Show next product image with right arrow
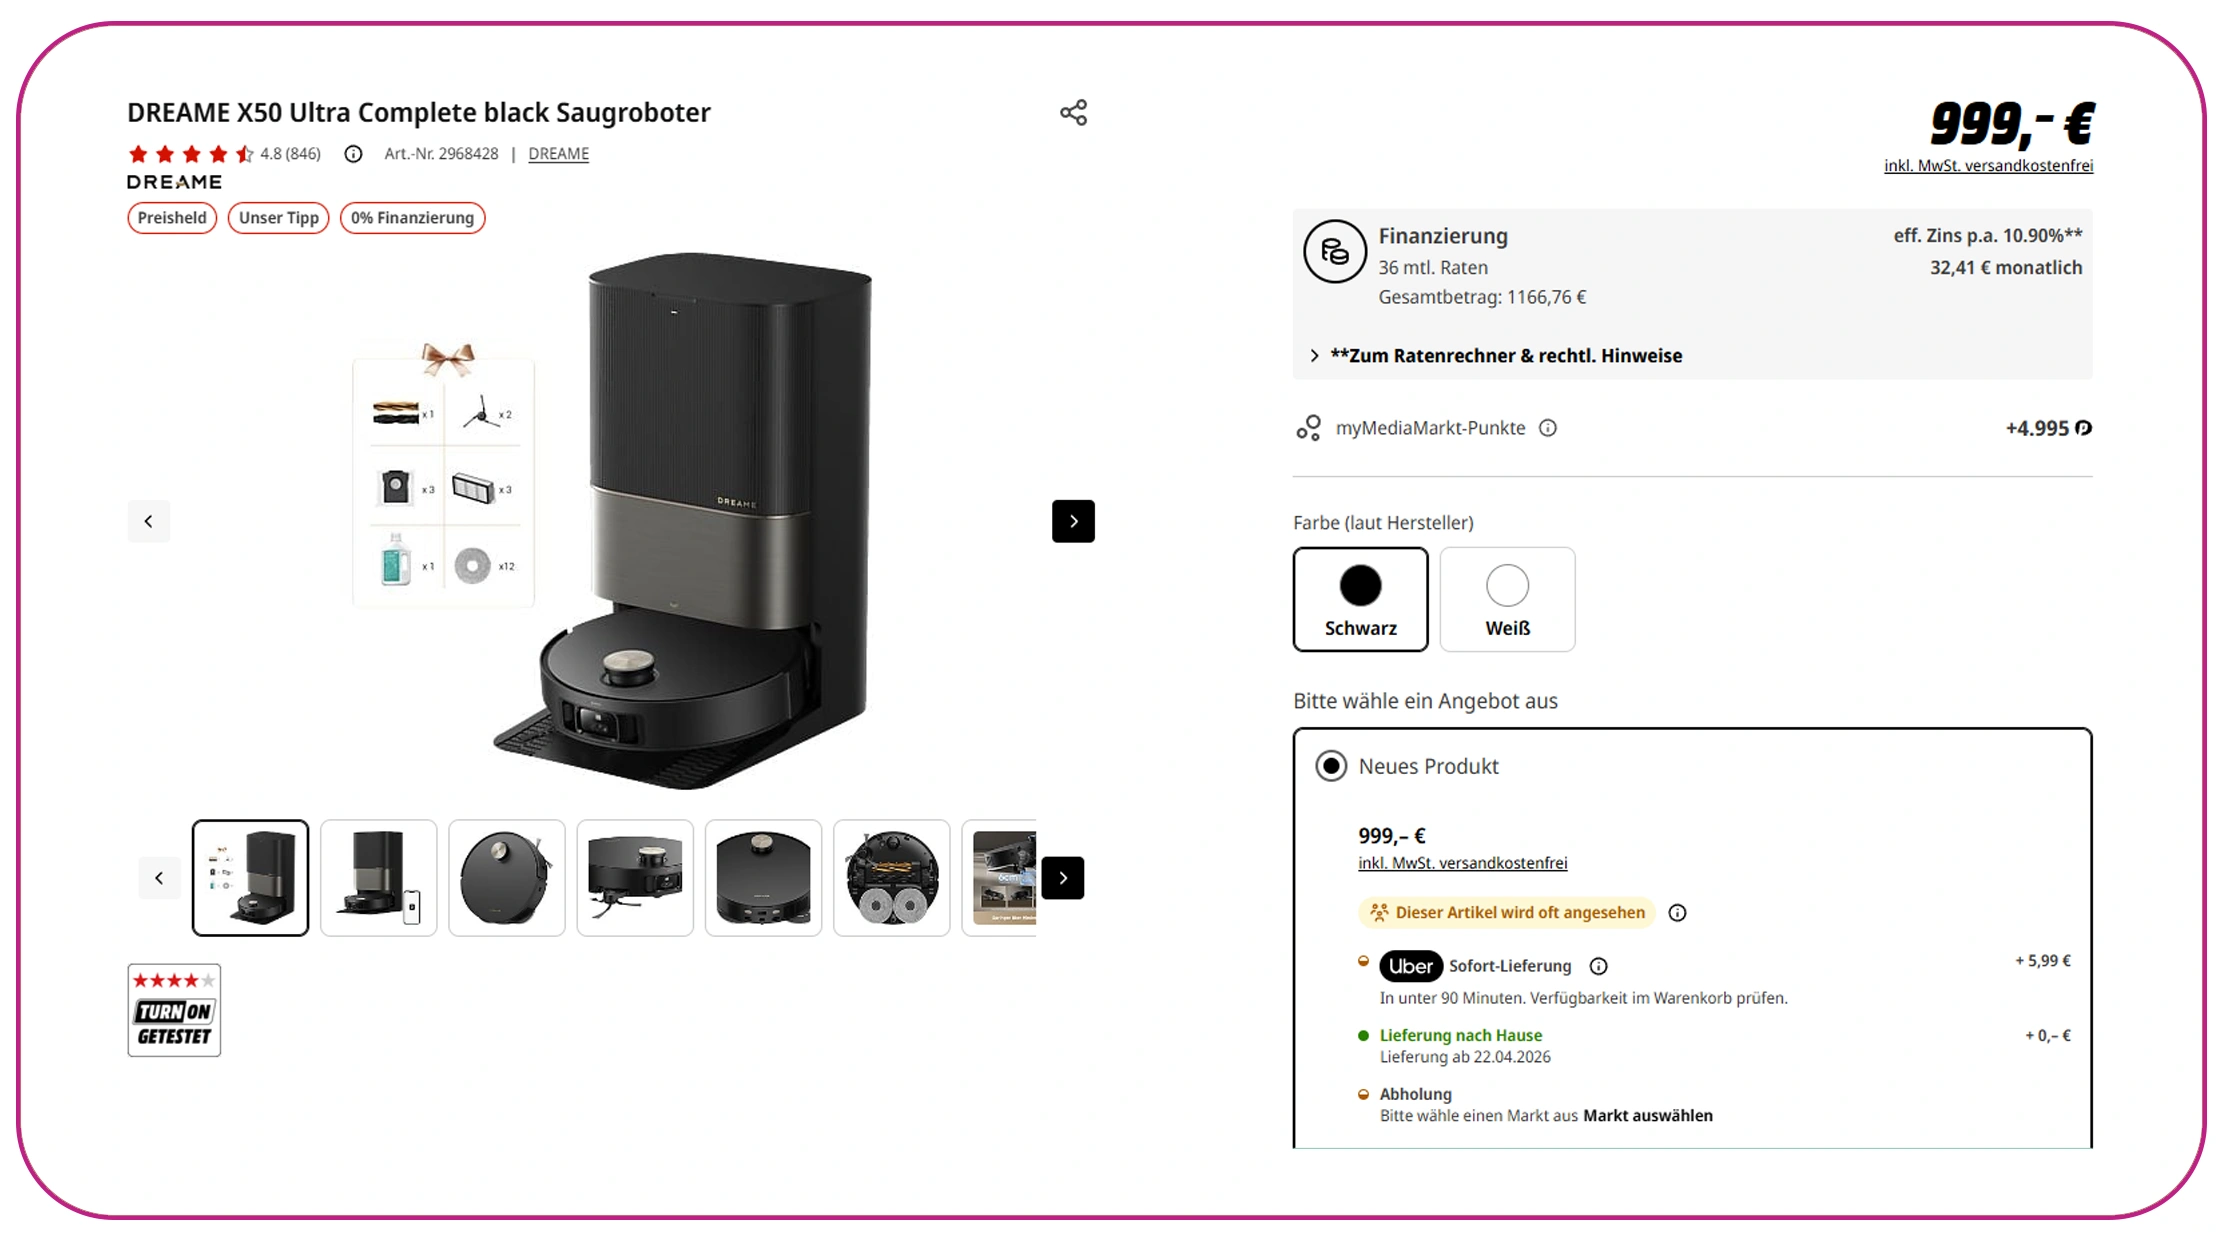 tap(1073, 521)
